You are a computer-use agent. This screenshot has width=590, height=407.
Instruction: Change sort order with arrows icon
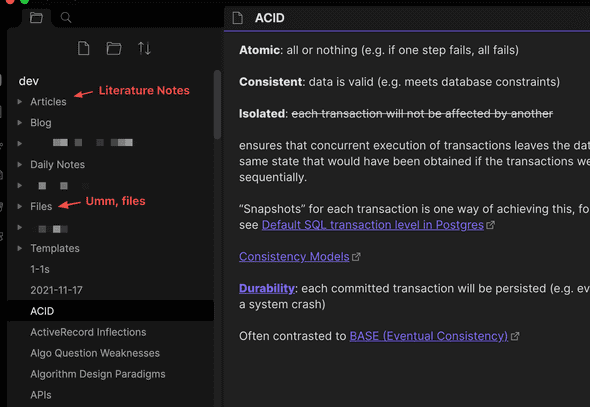pyautogui.click(x=144, y=49)
